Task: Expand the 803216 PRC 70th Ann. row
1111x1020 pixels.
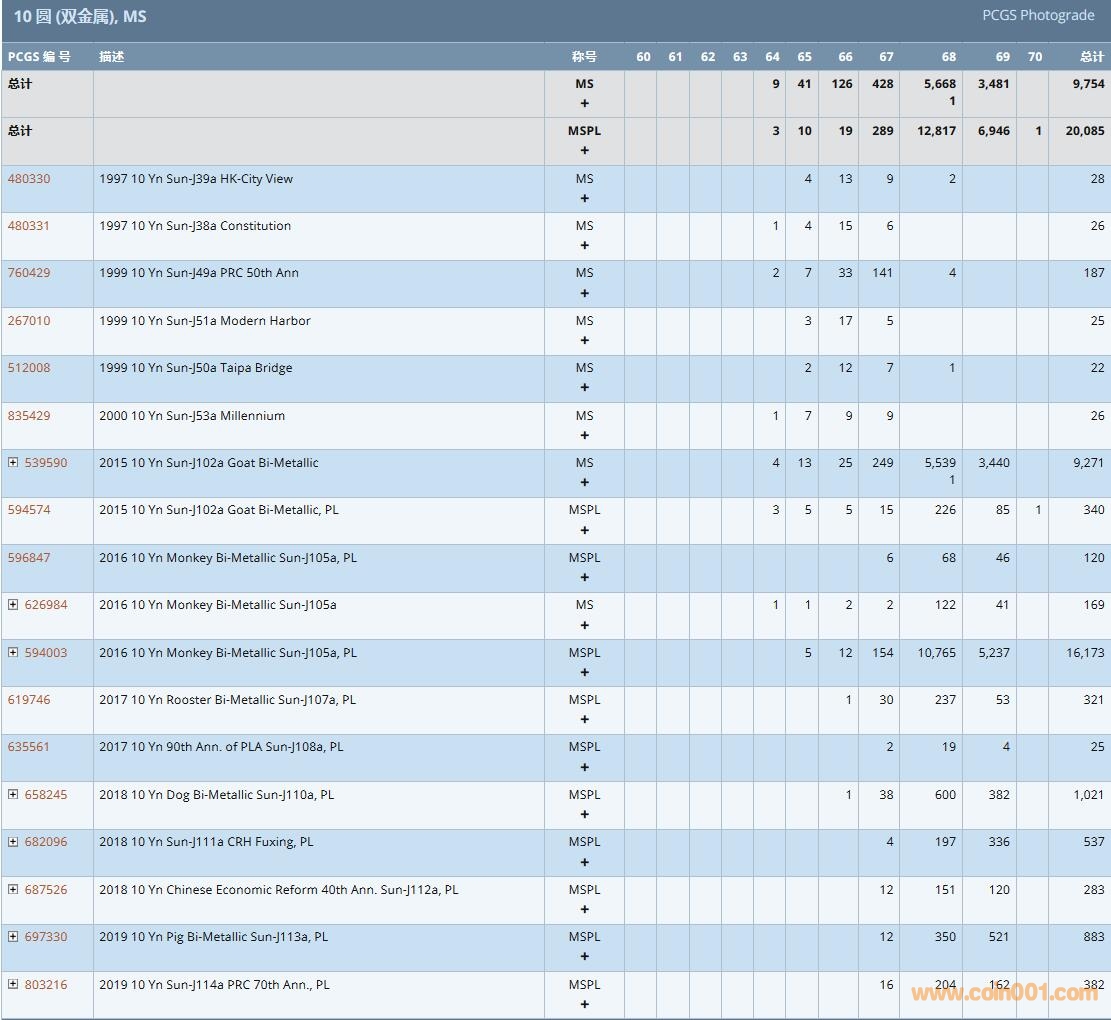Action: coord(13,985)
